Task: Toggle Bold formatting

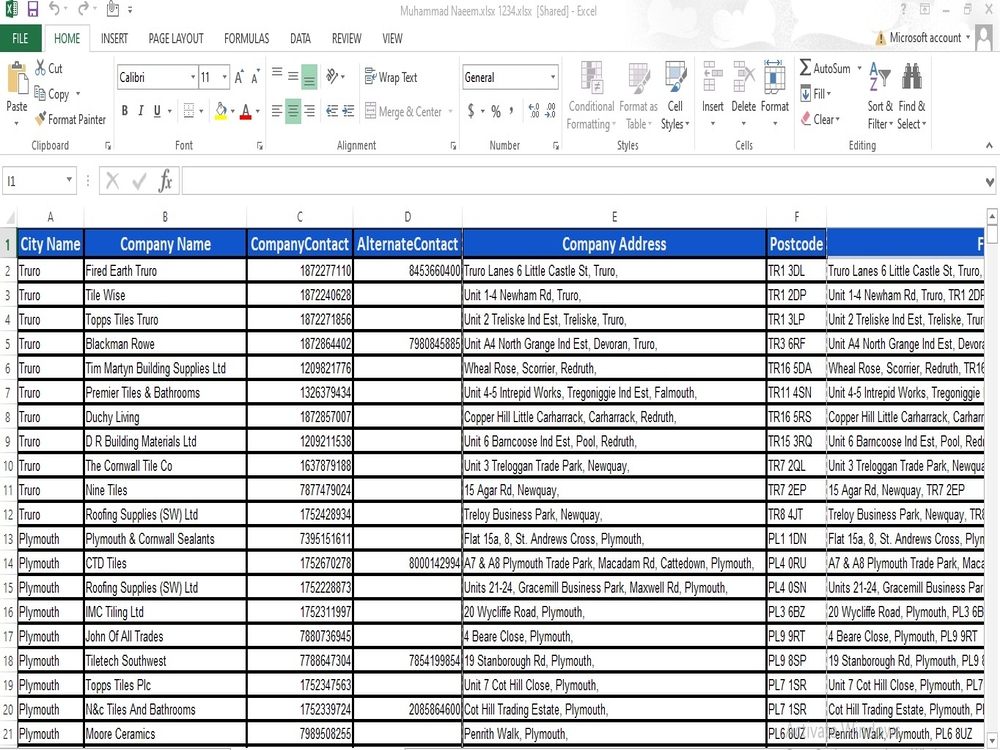Action: point(124,111)
